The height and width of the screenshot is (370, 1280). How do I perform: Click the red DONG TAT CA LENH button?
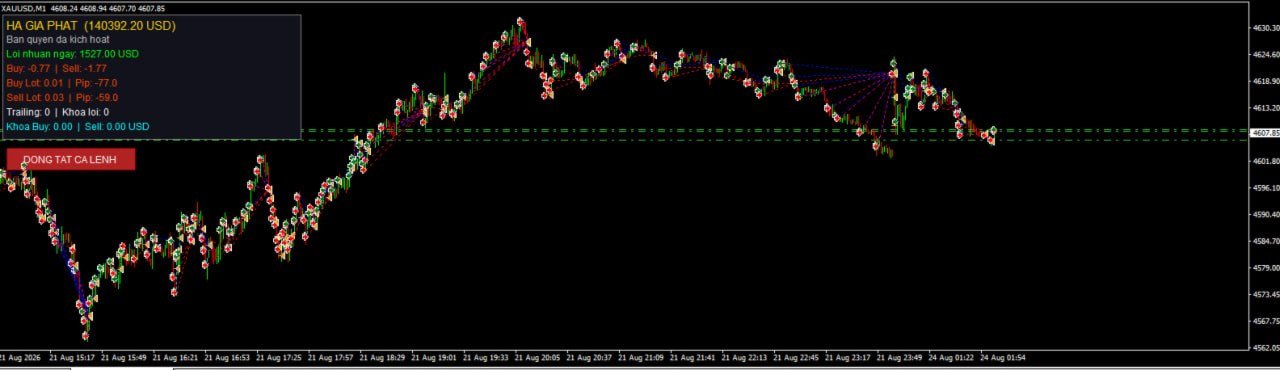point(70,160)
